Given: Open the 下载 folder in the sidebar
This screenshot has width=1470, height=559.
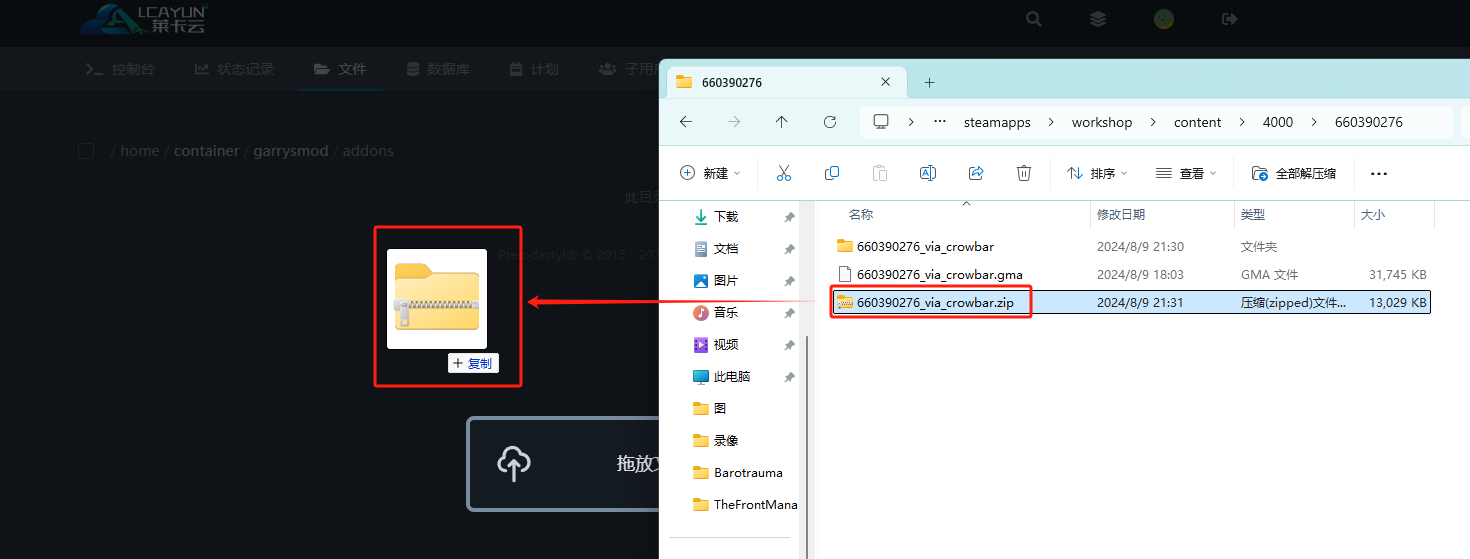Looking at the screenshot, I should coord(725,216).
